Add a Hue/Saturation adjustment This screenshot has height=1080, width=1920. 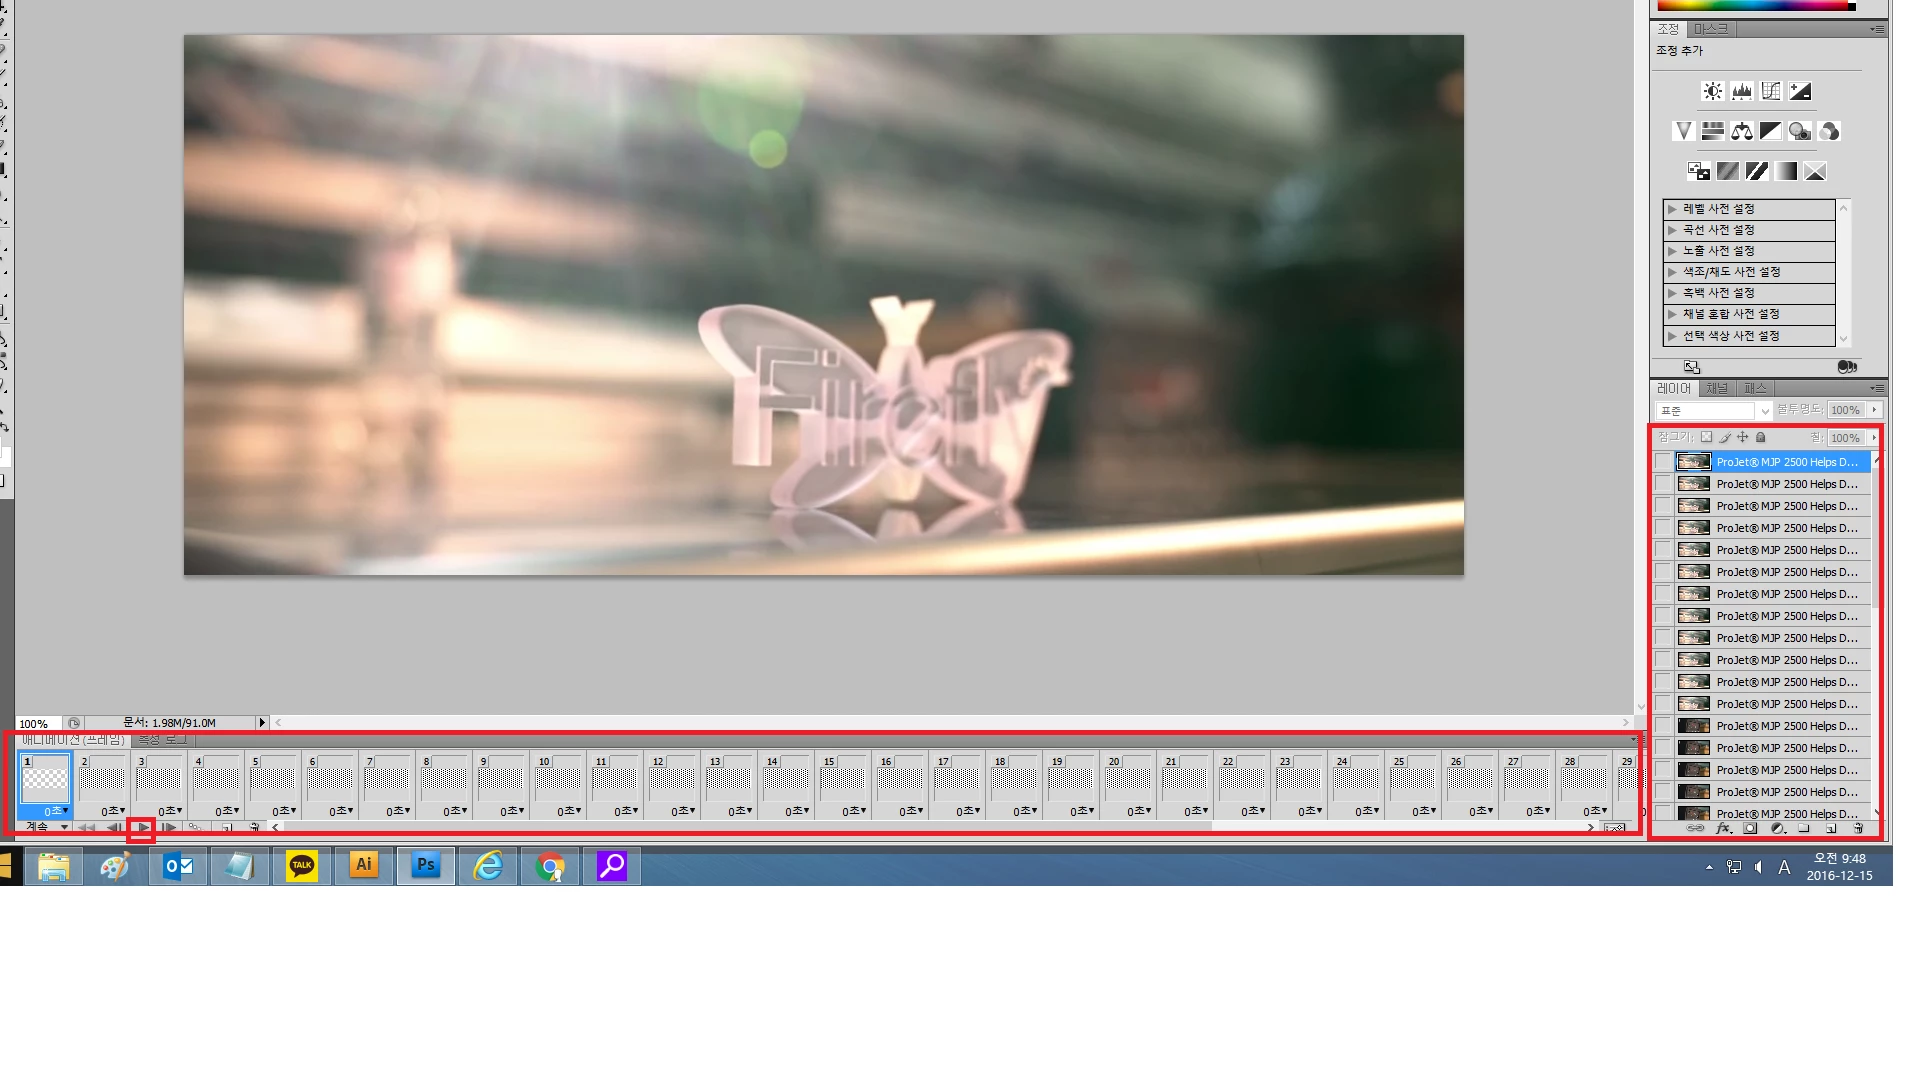[1713, 131]
